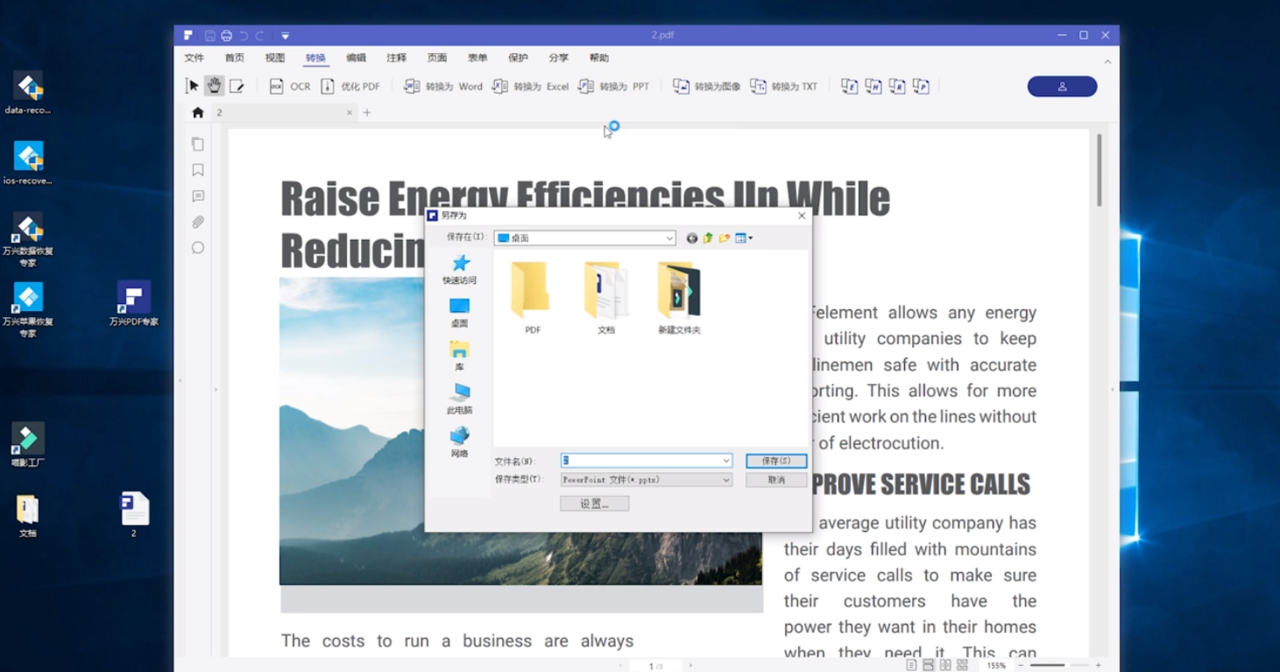This screenshot has height=672, width=1280.
Task: Click the back navigation icon in dialog
Action: tap(692, 238)
